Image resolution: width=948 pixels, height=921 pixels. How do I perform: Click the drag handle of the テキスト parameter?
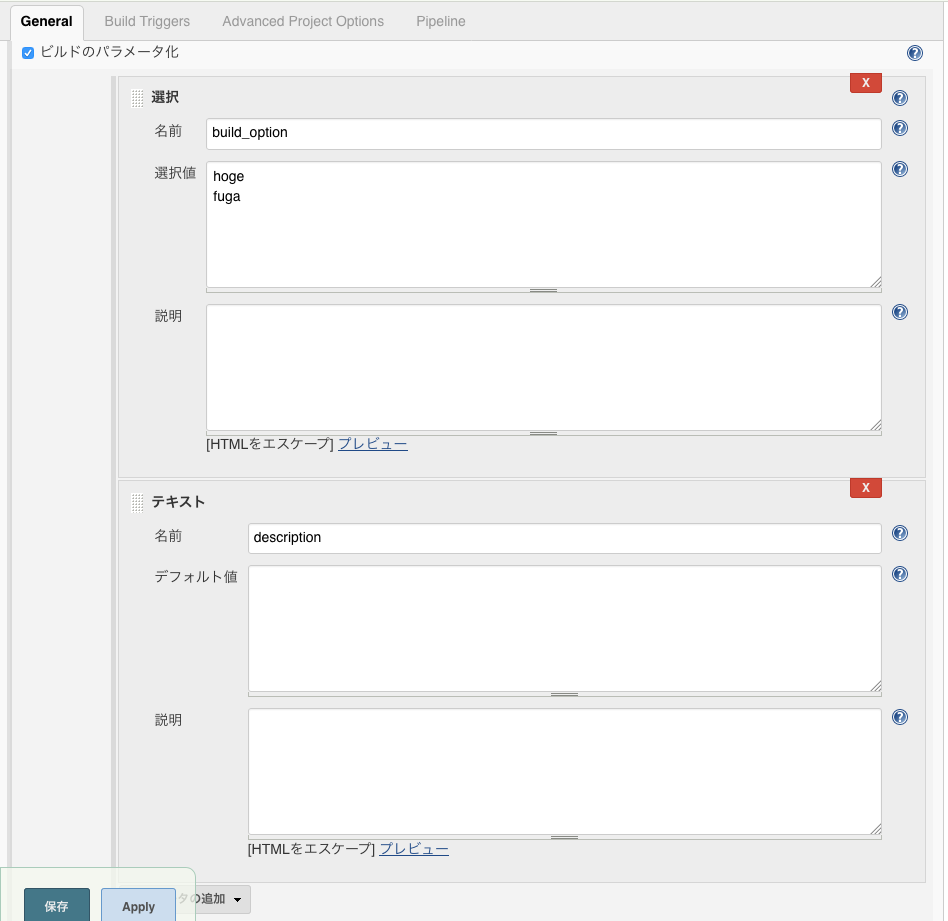click(136, 502)
